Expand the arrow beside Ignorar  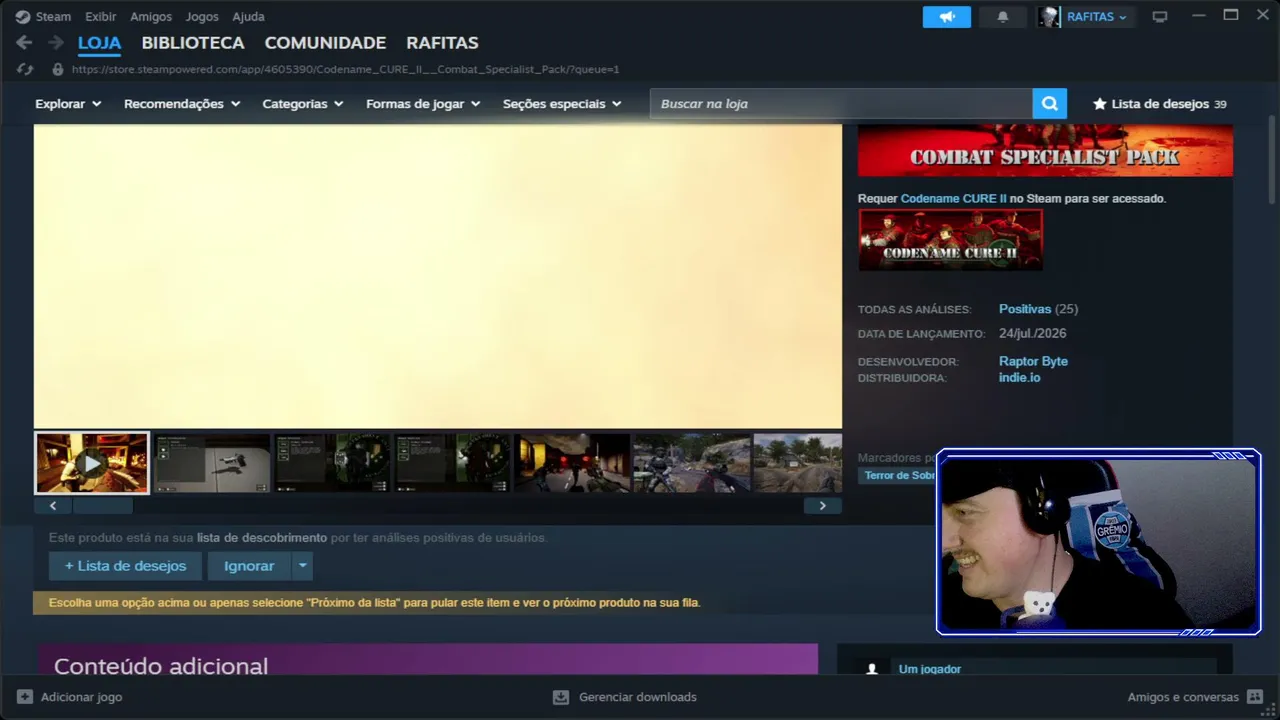click(302, 566)
